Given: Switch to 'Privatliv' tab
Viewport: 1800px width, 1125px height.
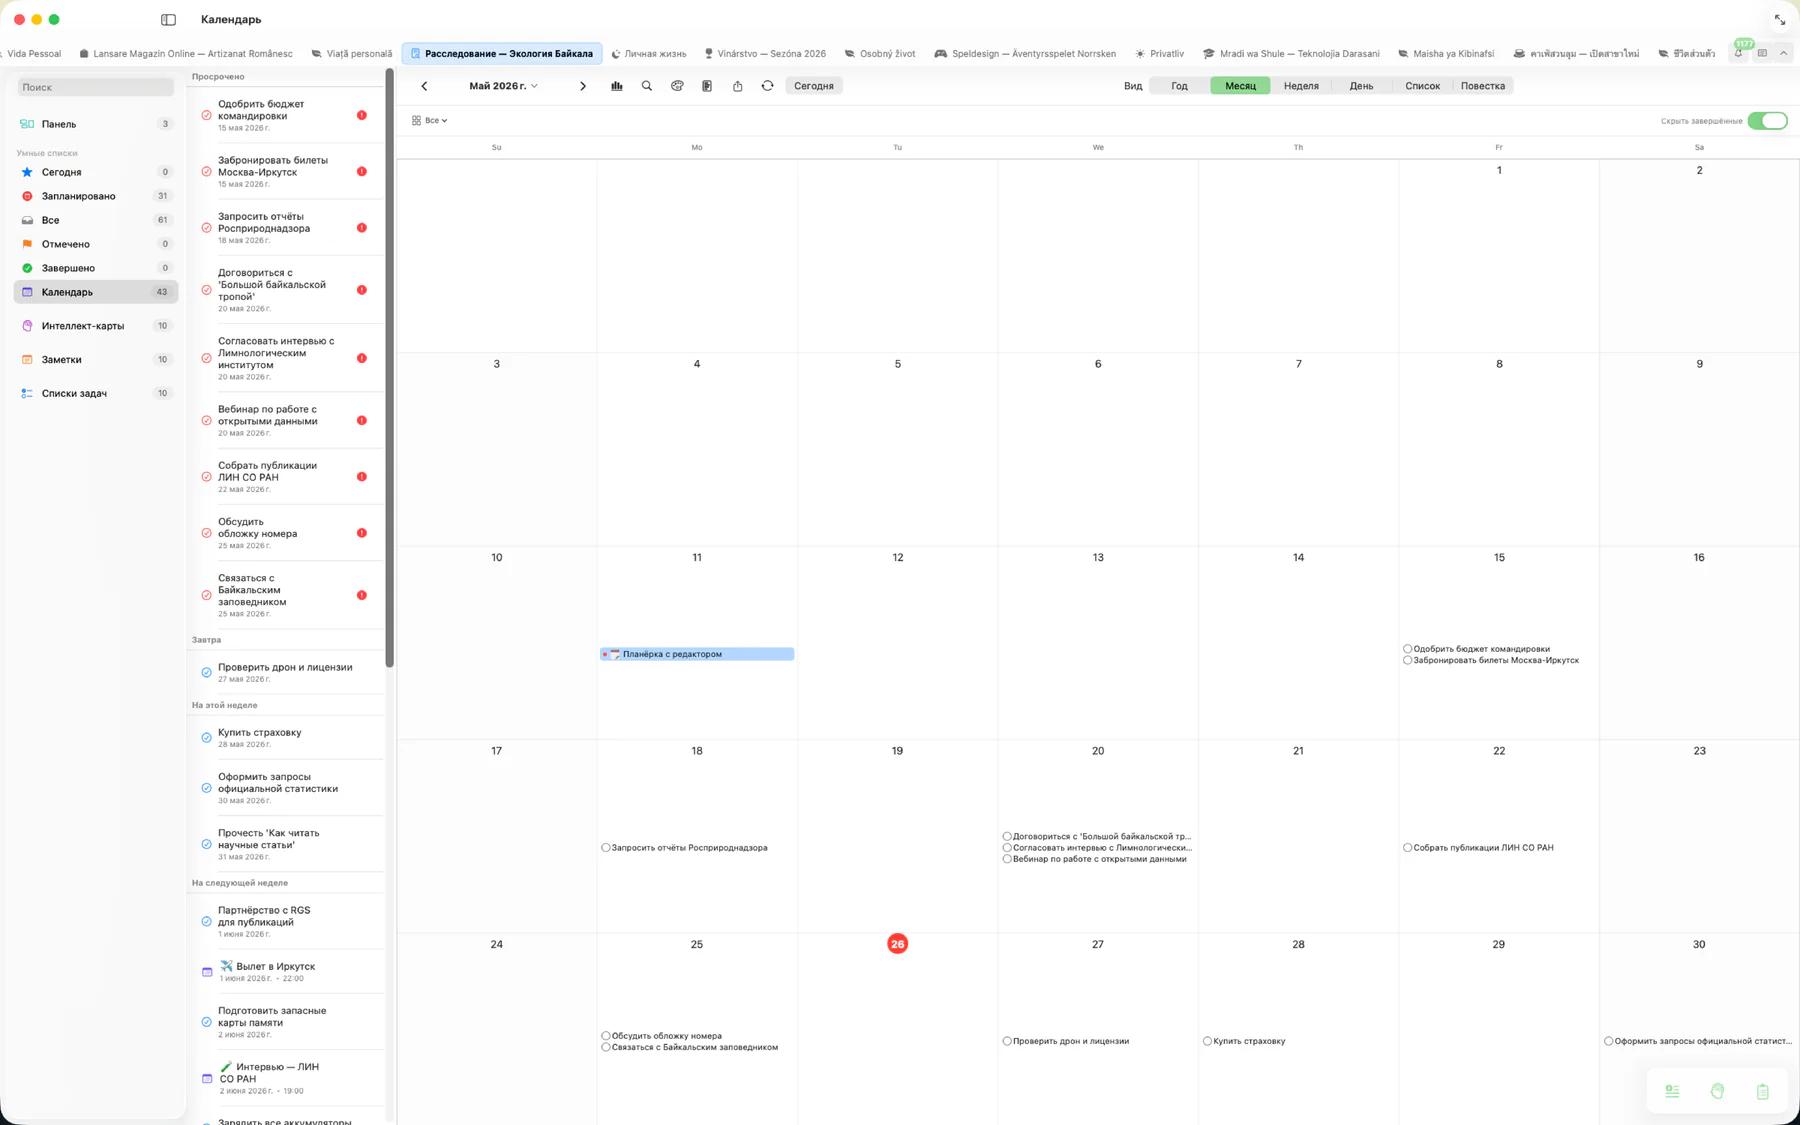Looking at the screenshot, I should [x=1159, y=54].
